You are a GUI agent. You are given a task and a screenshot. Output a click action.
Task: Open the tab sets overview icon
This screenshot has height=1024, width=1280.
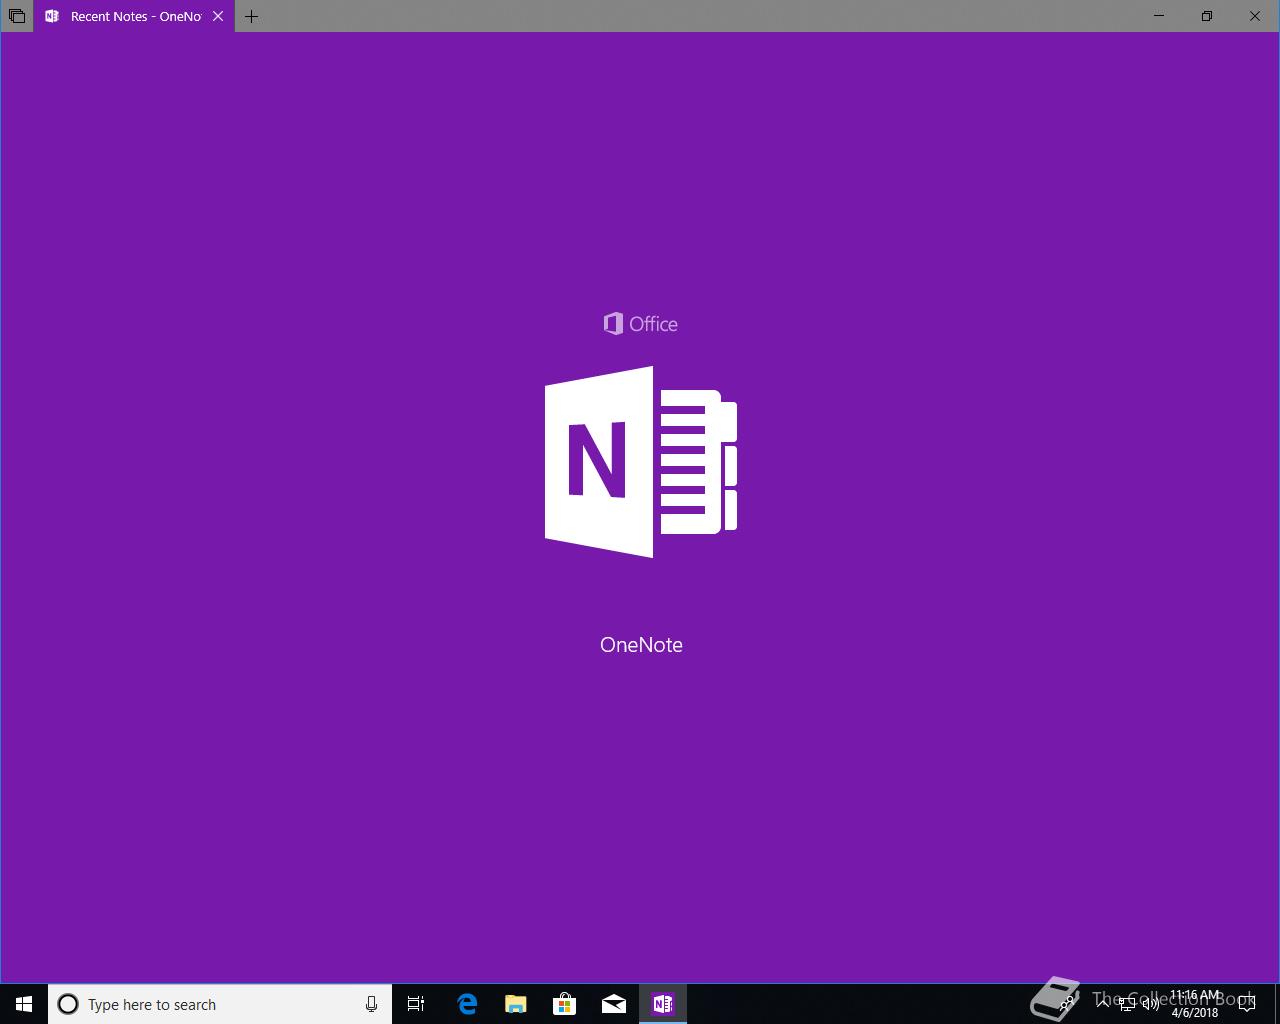(x=17, y=16)
